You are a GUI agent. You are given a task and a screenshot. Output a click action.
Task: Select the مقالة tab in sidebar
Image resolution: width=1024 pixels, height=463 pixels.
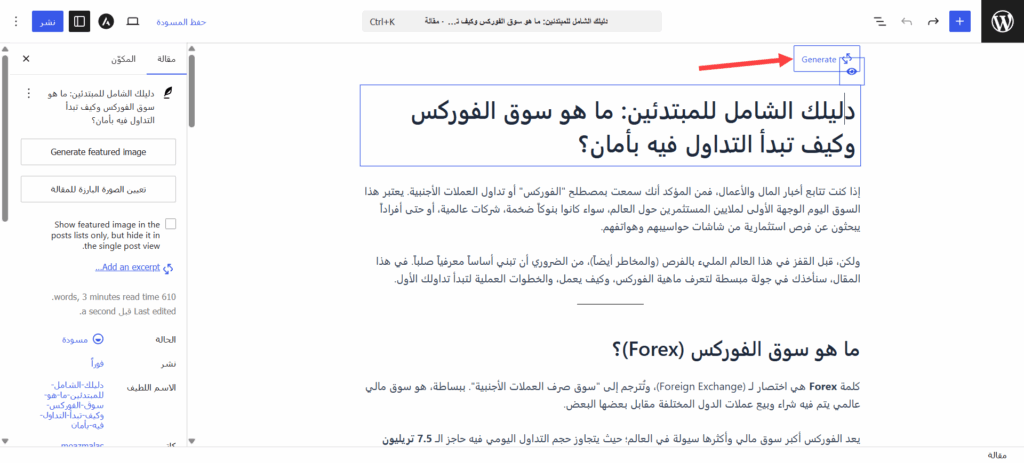[x=167, y=59]
